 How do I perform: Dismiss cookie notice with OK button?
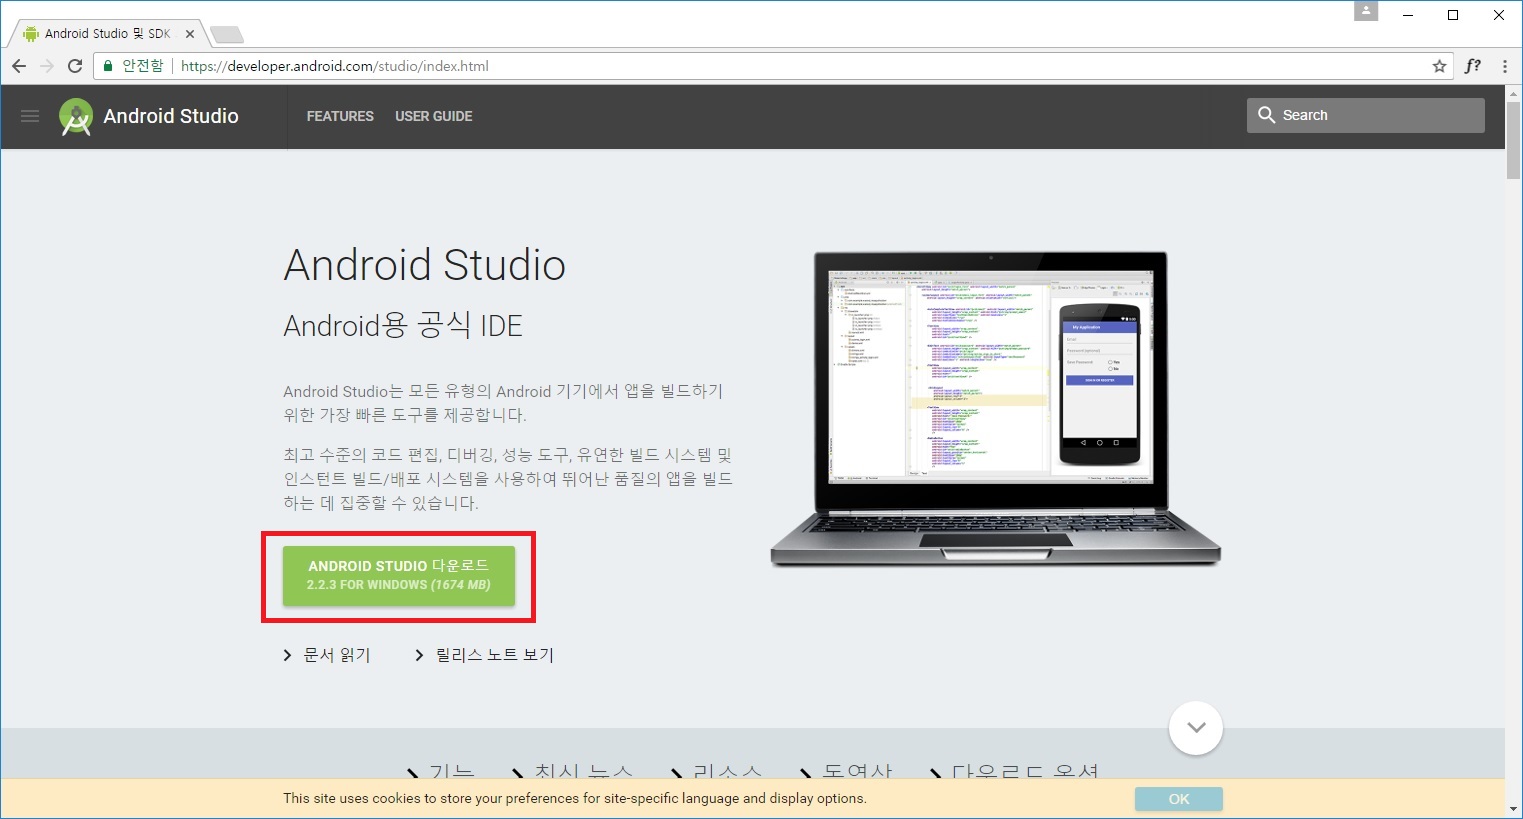[x=1178, y=799]
